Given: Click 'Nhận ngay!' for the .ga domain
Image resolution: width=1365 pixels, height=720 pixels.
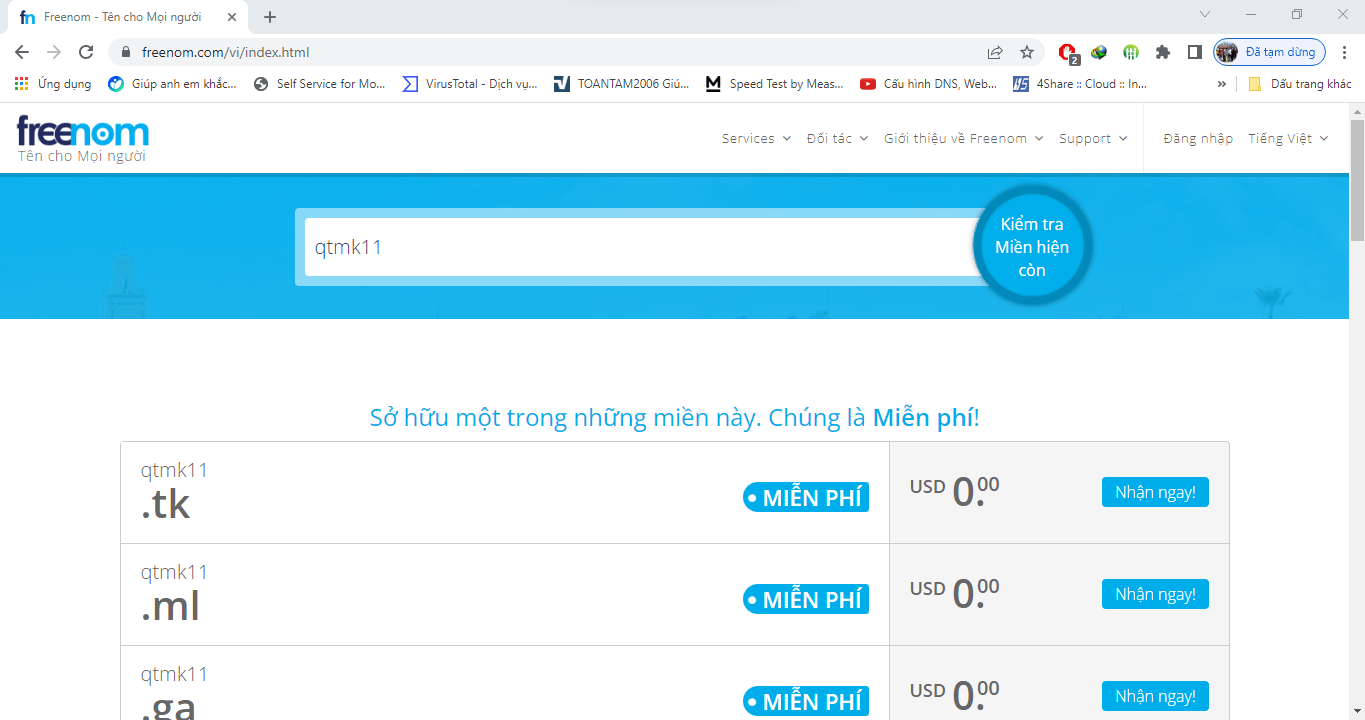Looking at the screenshot, I should click(x=1155, y=696).
